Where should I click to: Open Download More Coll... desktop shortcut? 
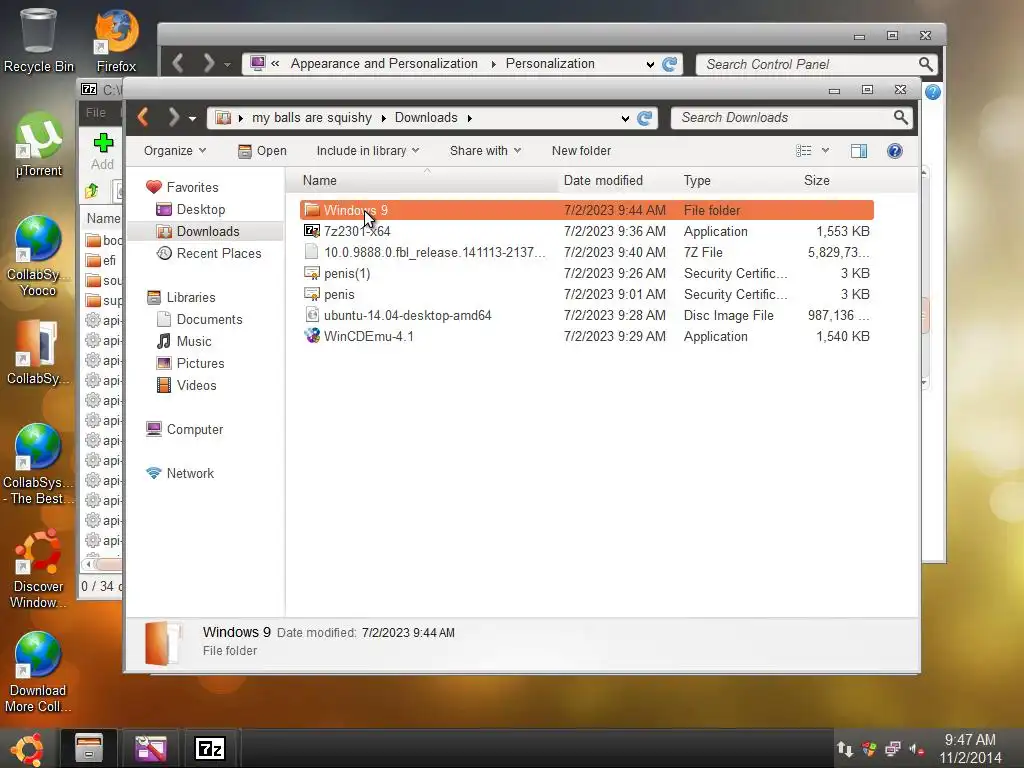[x=38, y=673]
